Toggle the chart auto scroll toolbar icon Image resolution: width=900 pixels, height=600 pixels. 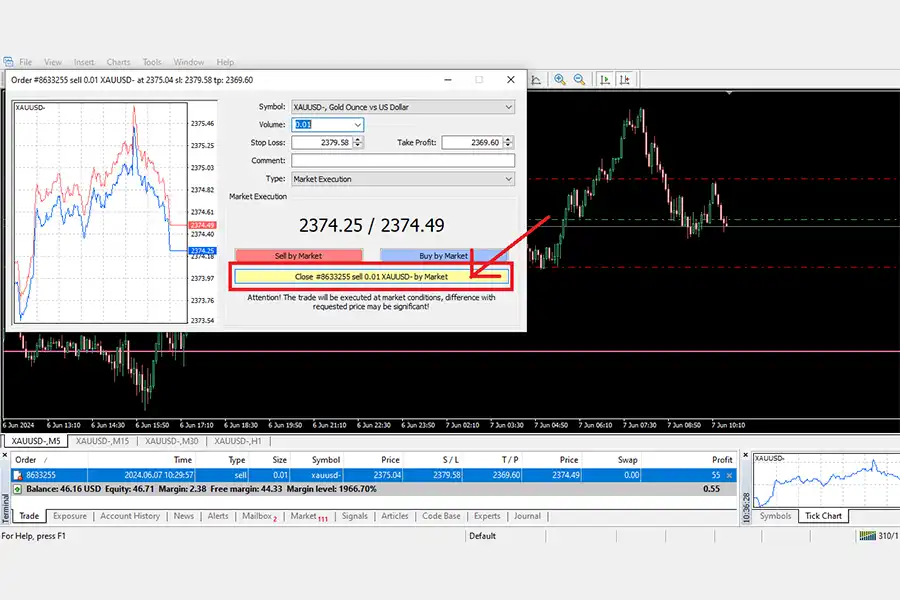tap(605, 80)
